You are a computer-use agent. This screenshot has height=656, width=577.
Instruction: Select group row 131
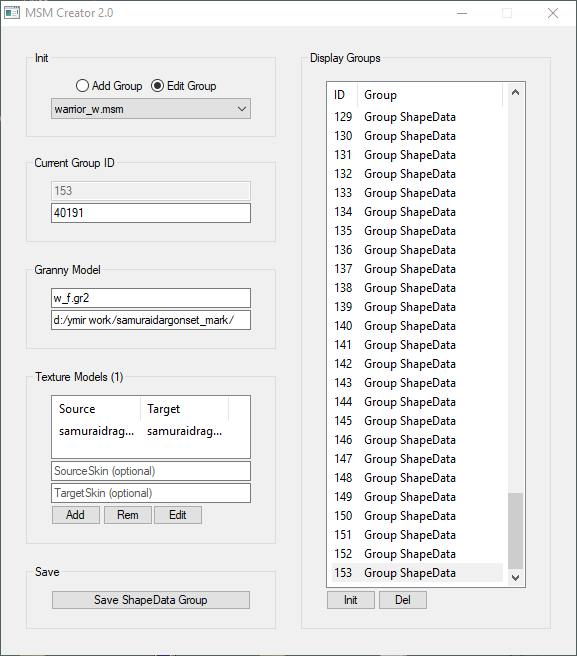tap(417, 155)
